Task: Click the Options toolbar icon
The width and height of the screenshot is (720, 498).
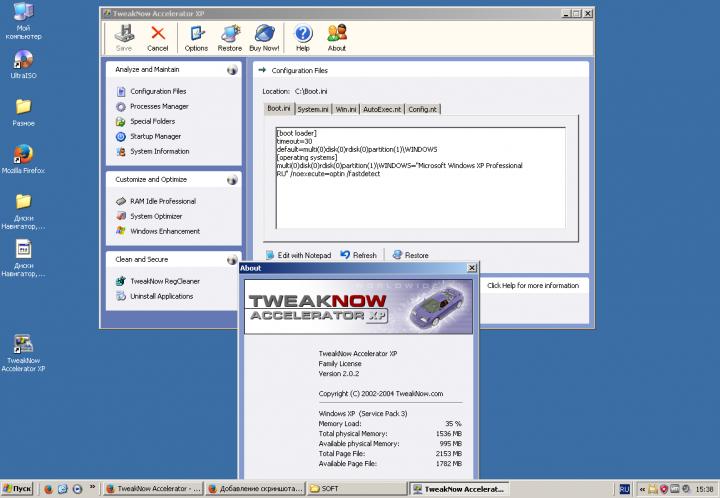Action: [x=196, y=35]
